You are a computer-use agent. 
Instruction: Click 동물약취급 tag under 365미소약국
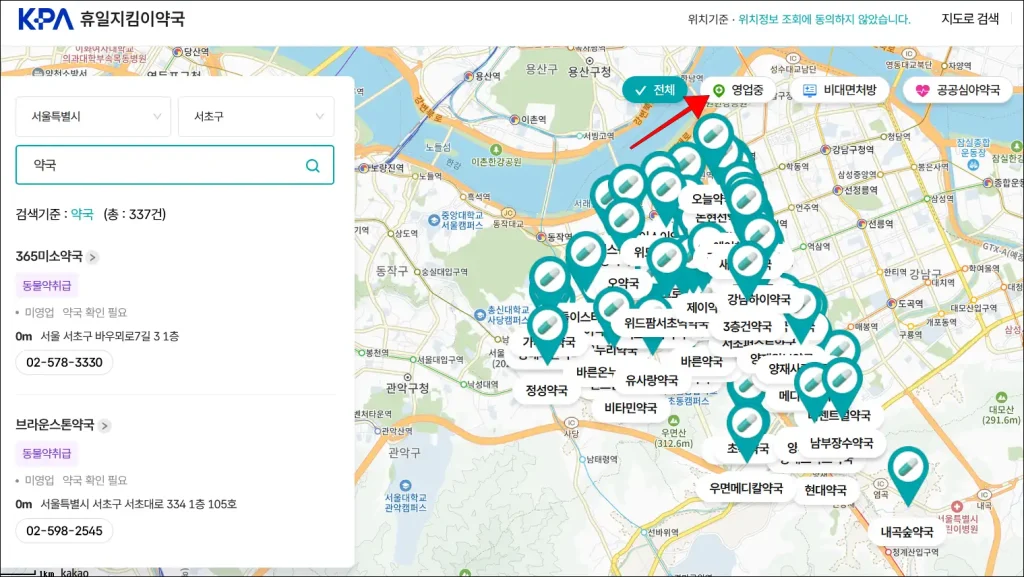click(46, 285)
